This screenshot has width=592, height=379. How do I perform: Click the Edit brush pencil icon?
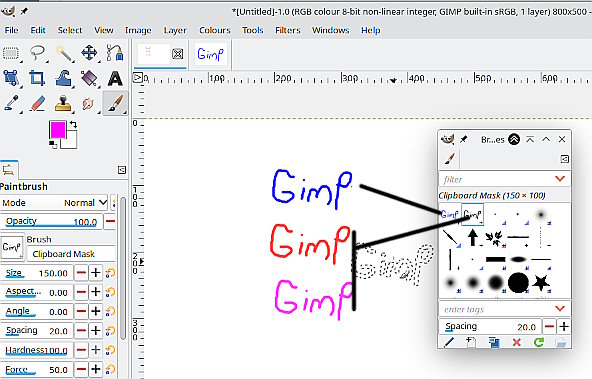coord(449,342)
